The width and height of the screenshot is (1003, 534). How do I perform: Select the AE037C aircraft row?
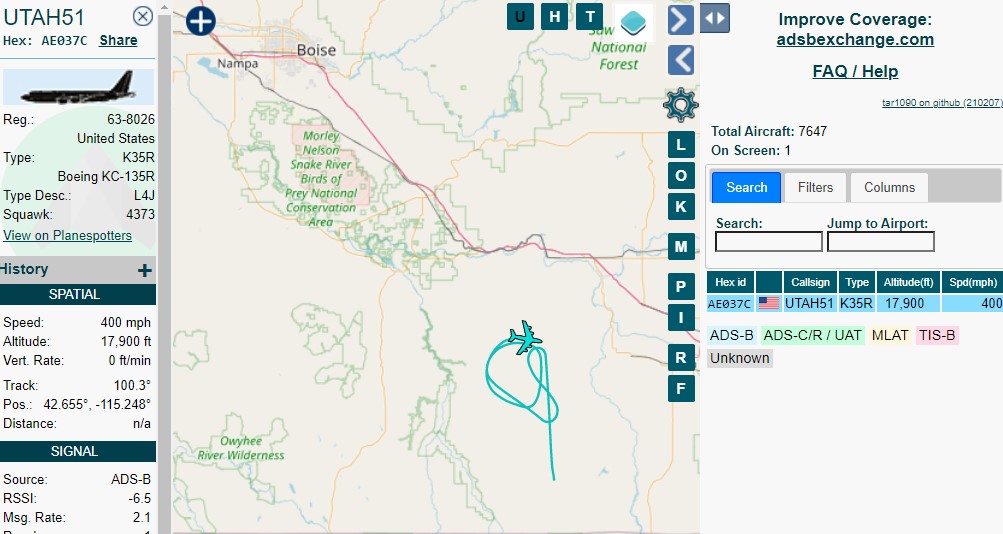855,303
